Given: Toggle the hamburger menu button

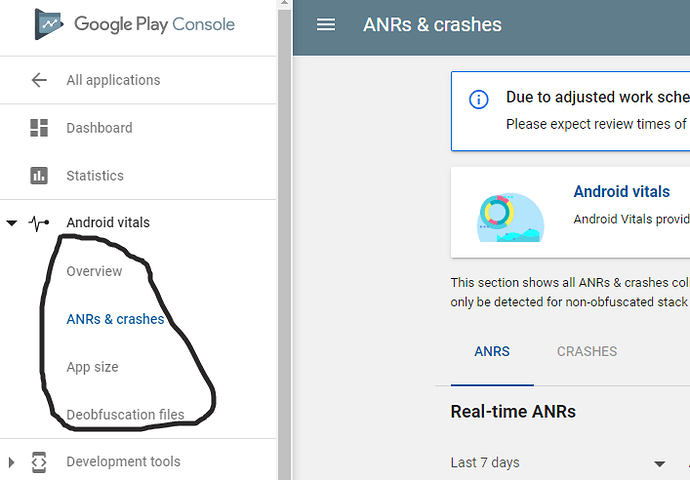Looking at the screenshot, I should click(326, 25).
